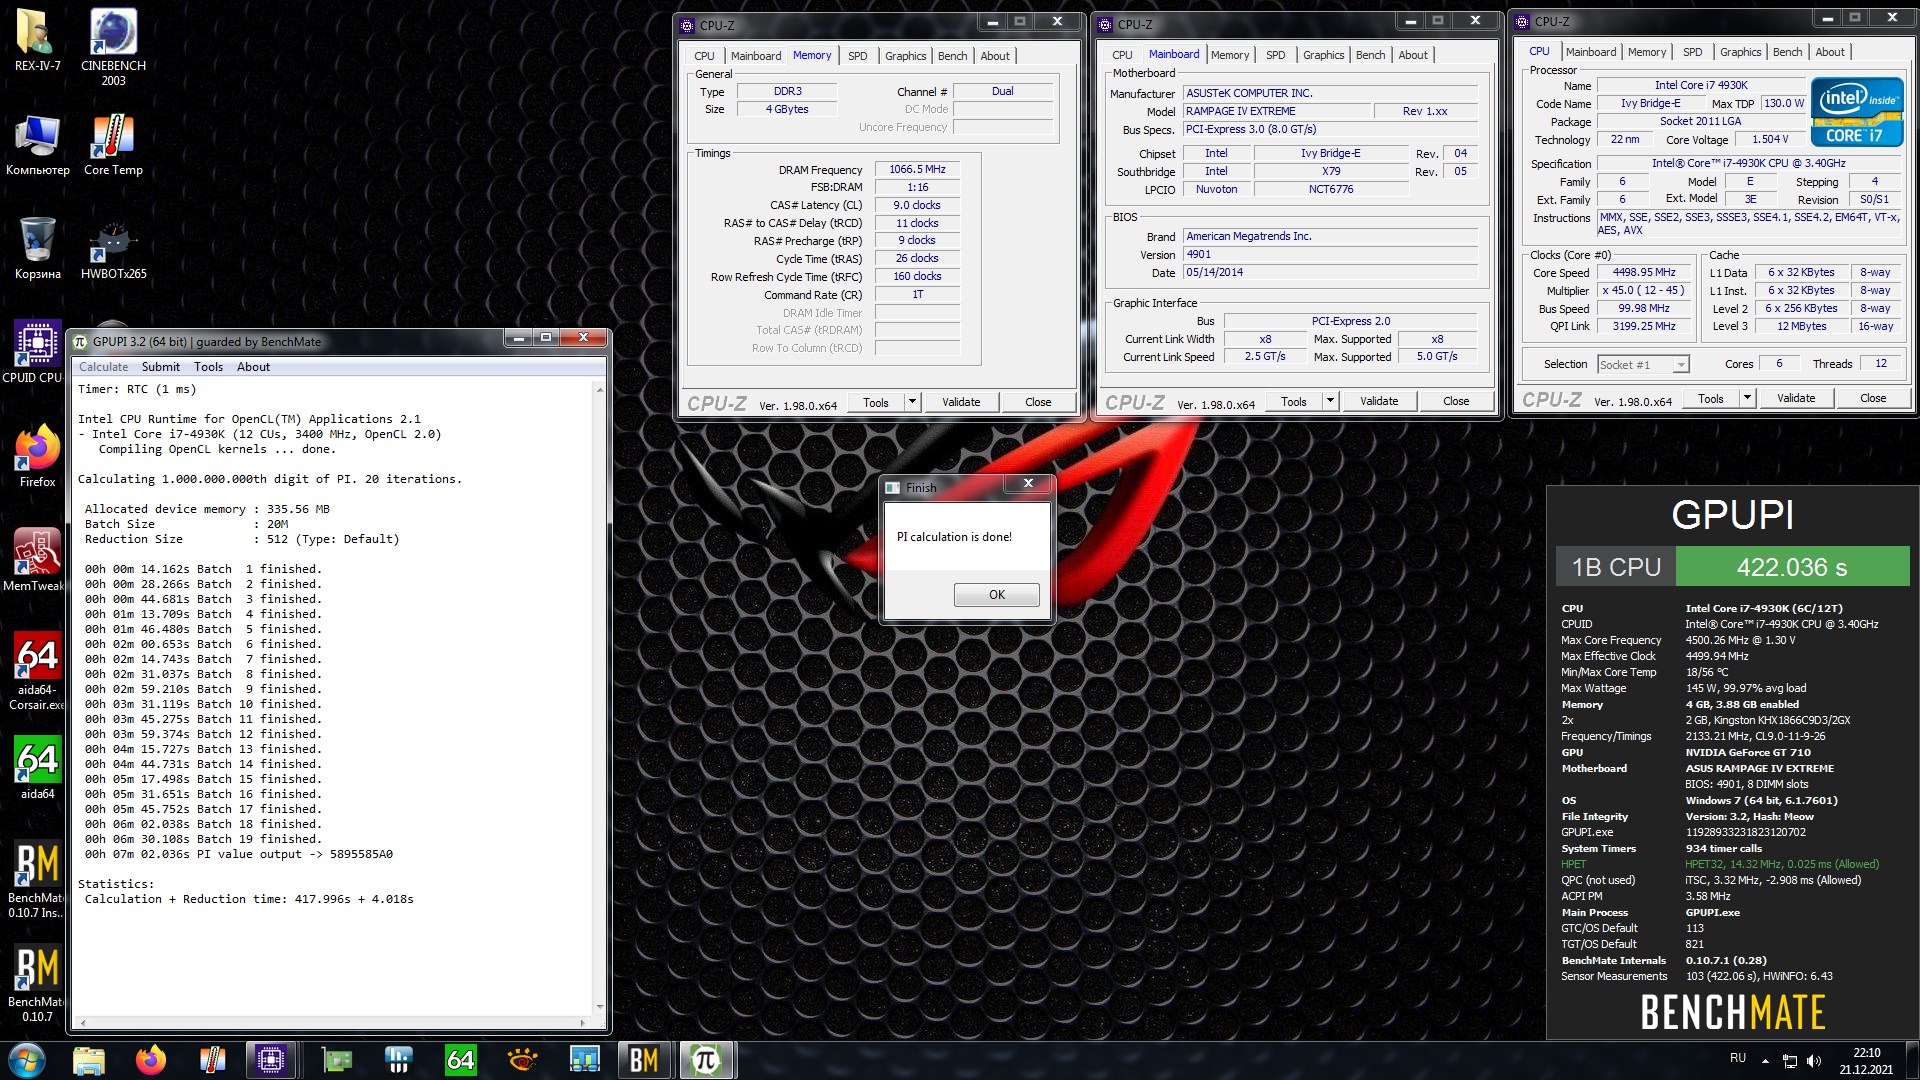The height and width of the screenshot is (1080, 1920).
Task: Show hidden tray icons arrow
Action: tap(1765, 1061)
